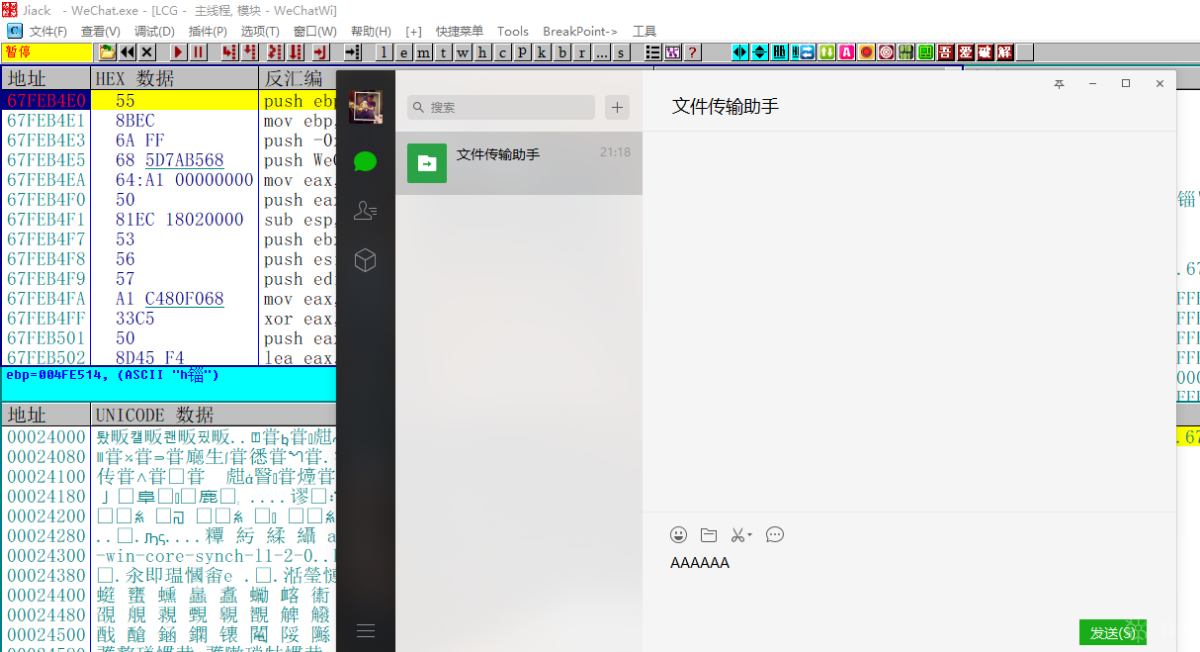Click the Trace over toolbar icon
The height and width of the screenshot is (652, 1200).
[297, 52]
